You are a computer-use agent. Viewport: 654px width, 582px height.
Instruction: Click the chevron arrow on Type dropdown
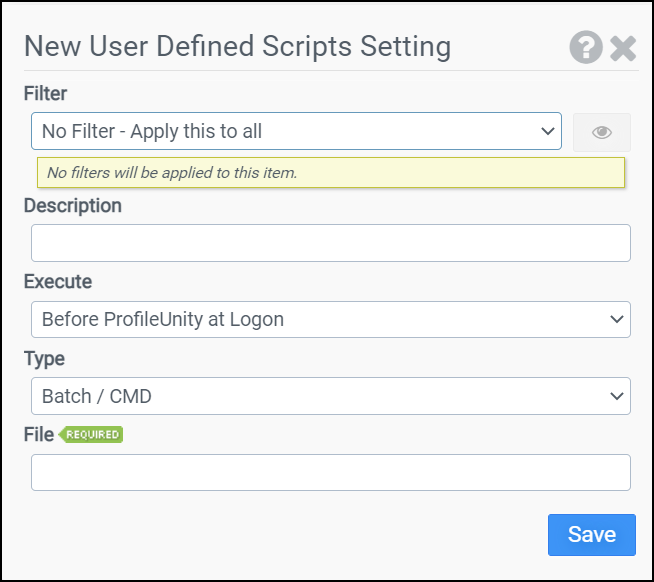(616, 396)
